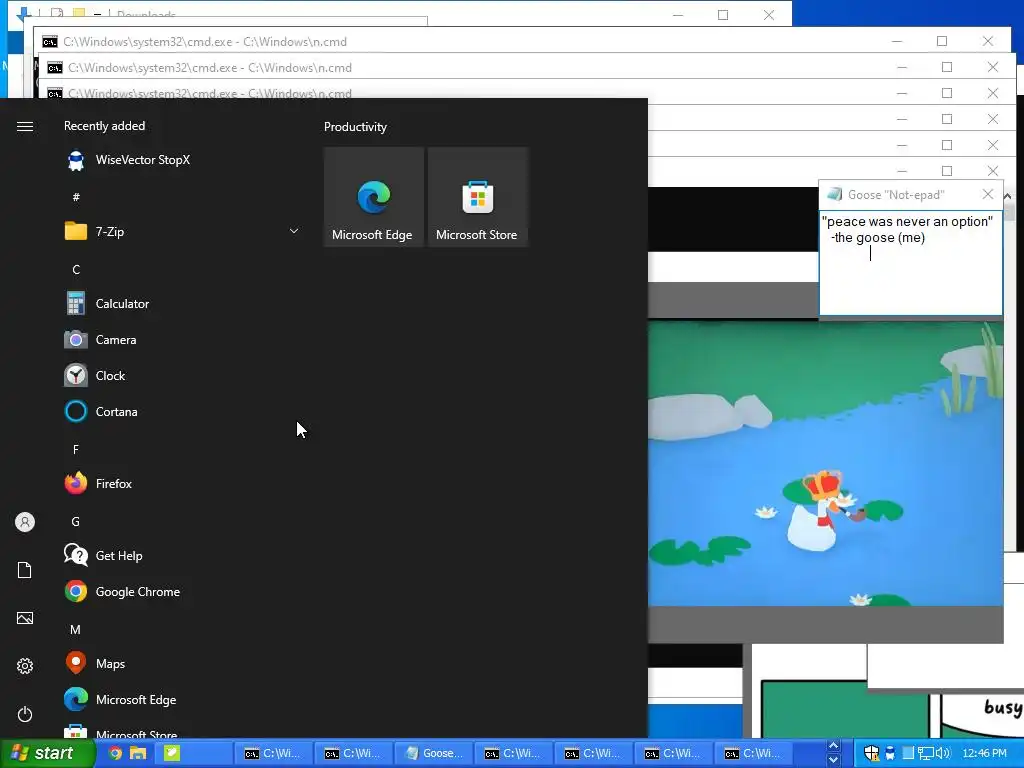Click the letter F section header
1024x768 pixels.
click(76, 449)
